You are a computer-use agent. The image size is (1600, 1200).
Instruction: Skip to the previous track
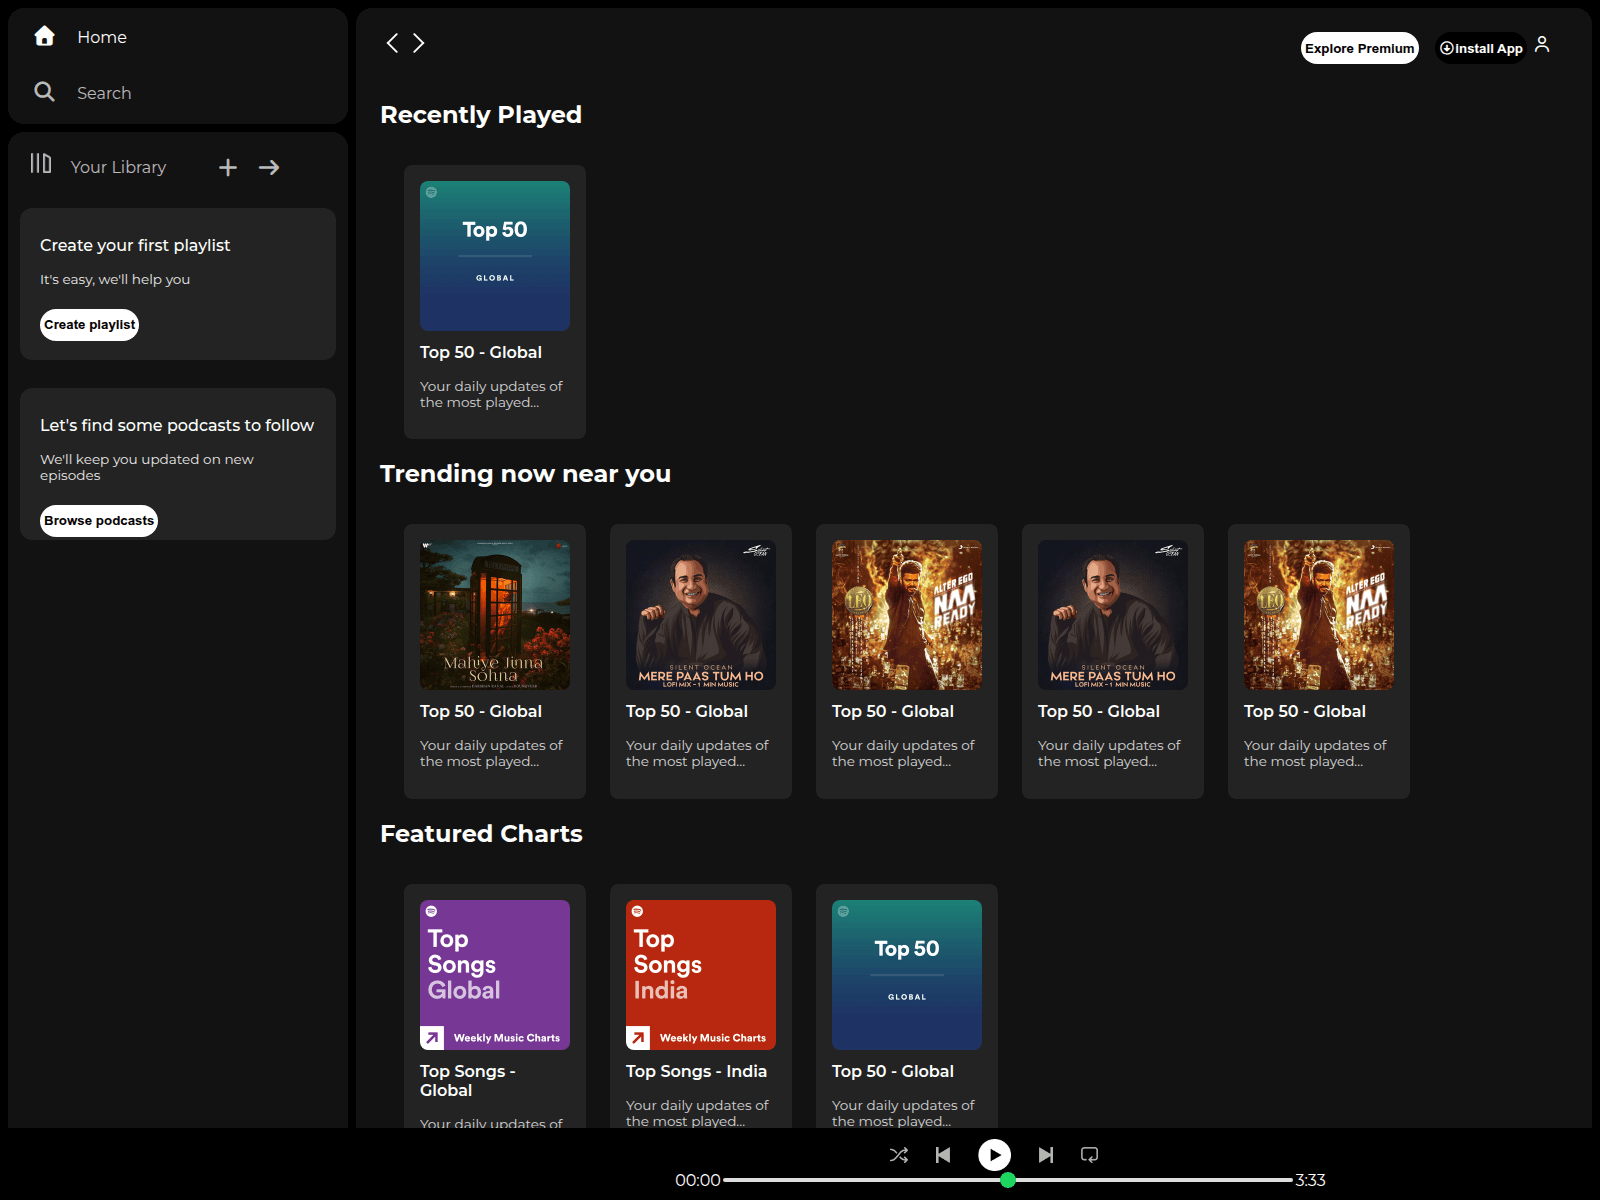943,1155
